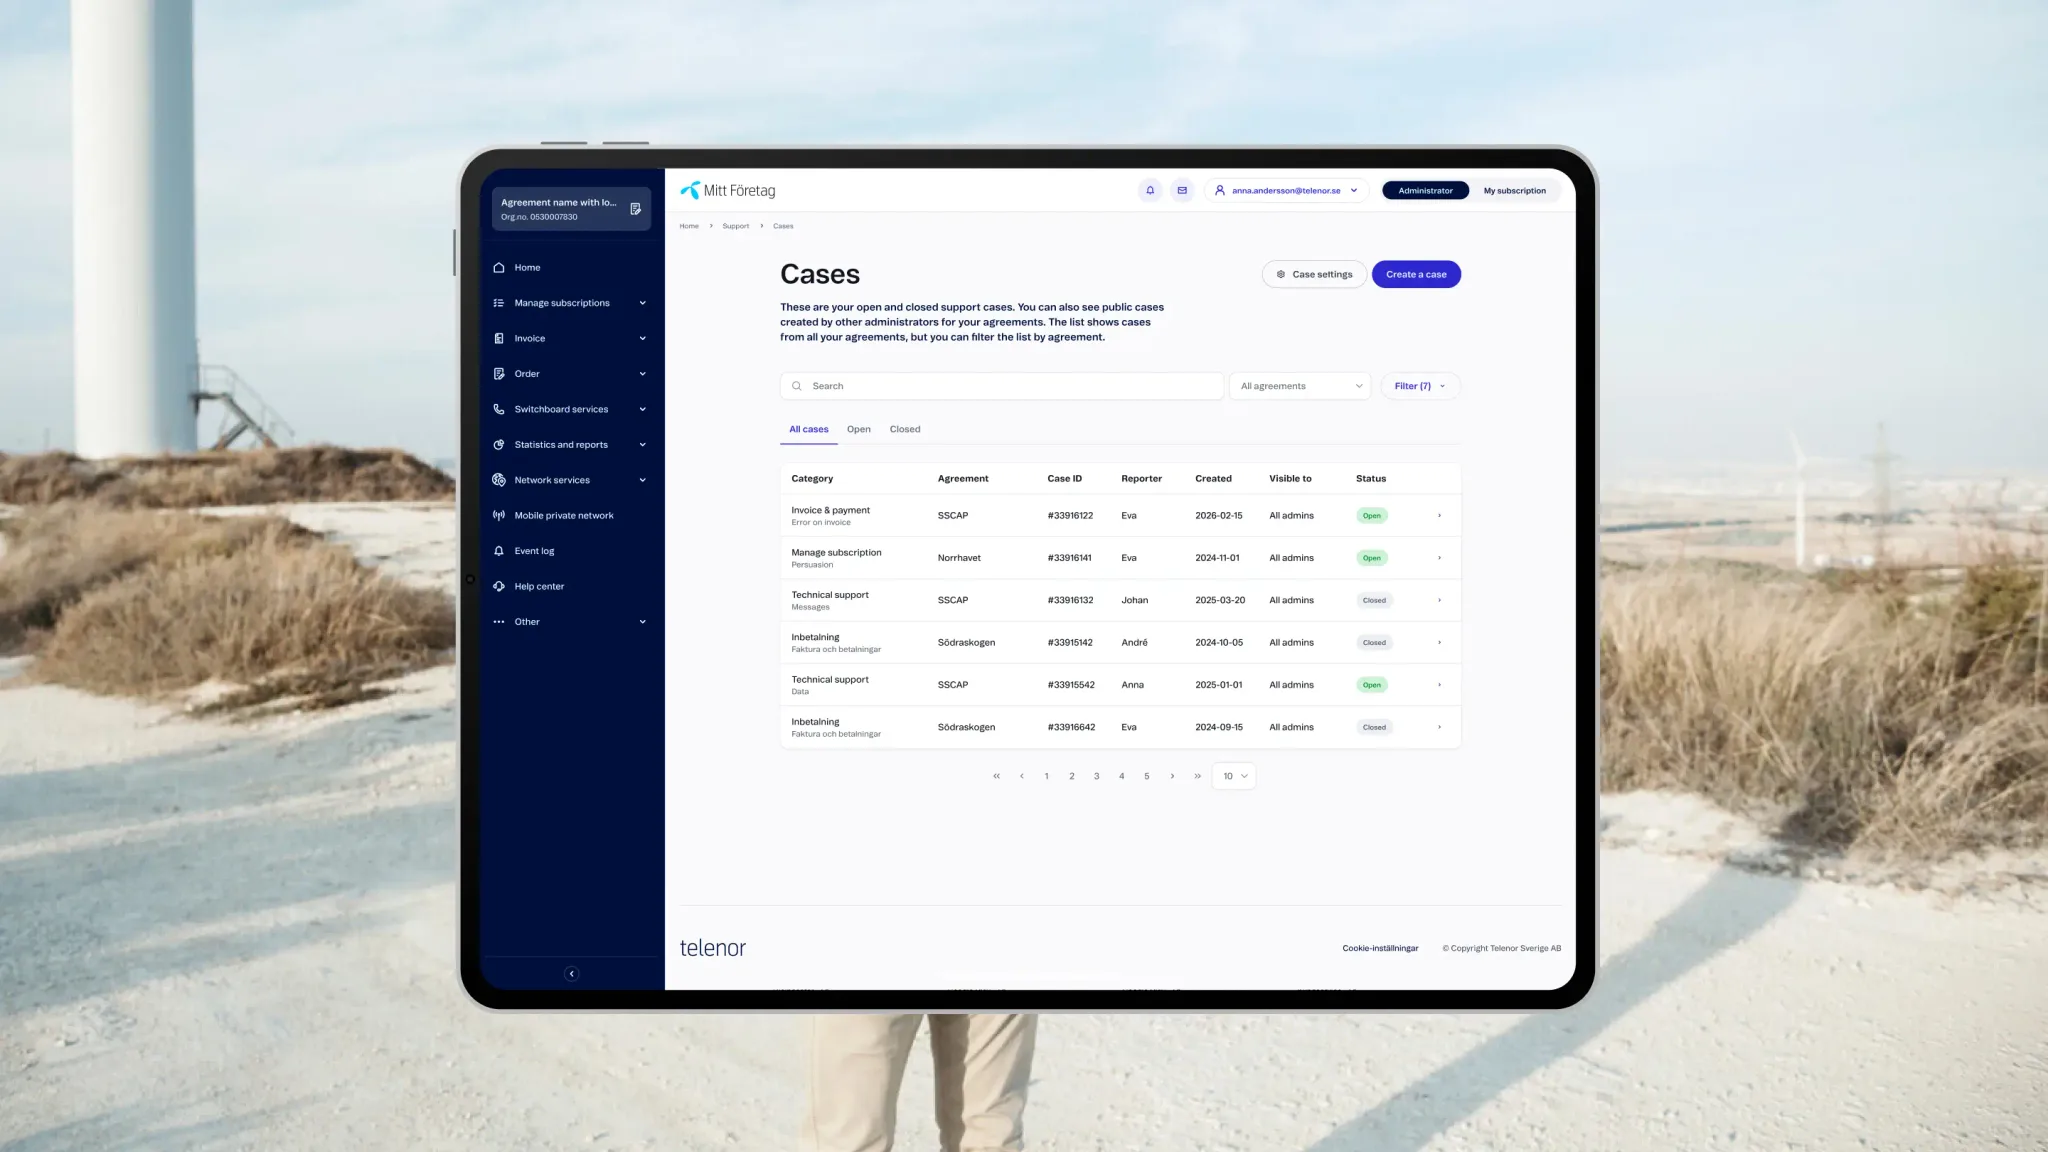Click the Telenor Mitt Företag logo
This screenshot has height=1152, width=2048.
click(728, 190)
